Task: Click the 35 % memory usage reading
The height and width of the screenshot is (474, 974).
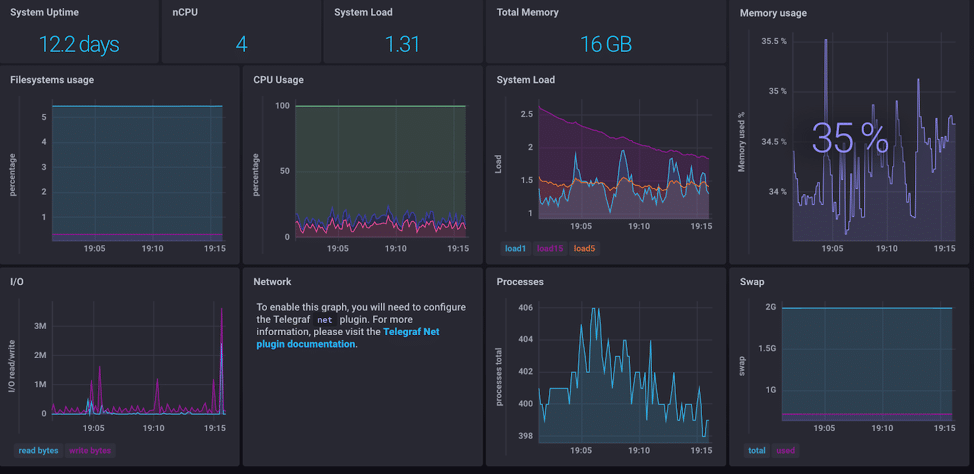Action: click(x=849, y=140)
